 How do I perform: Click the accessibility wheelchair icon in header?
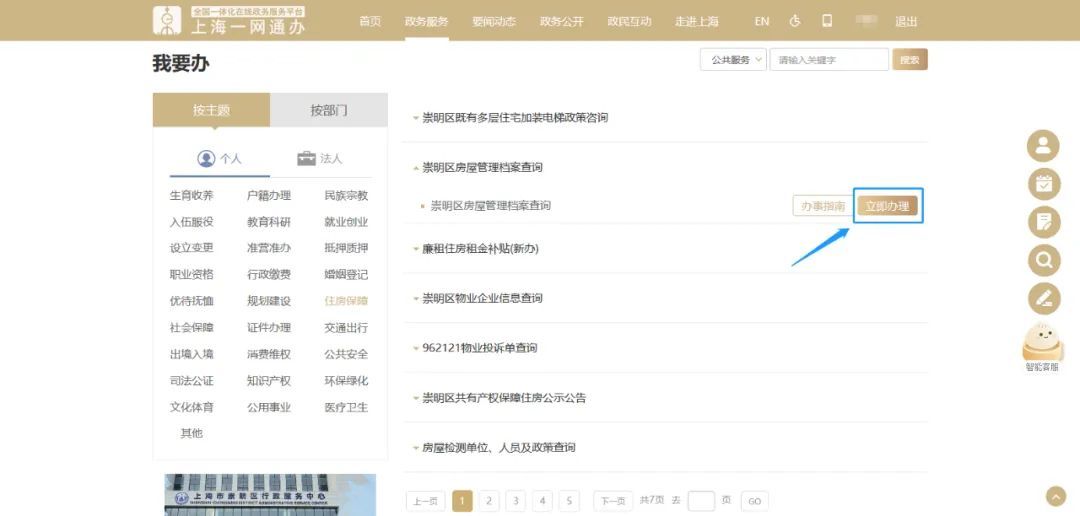795,21
